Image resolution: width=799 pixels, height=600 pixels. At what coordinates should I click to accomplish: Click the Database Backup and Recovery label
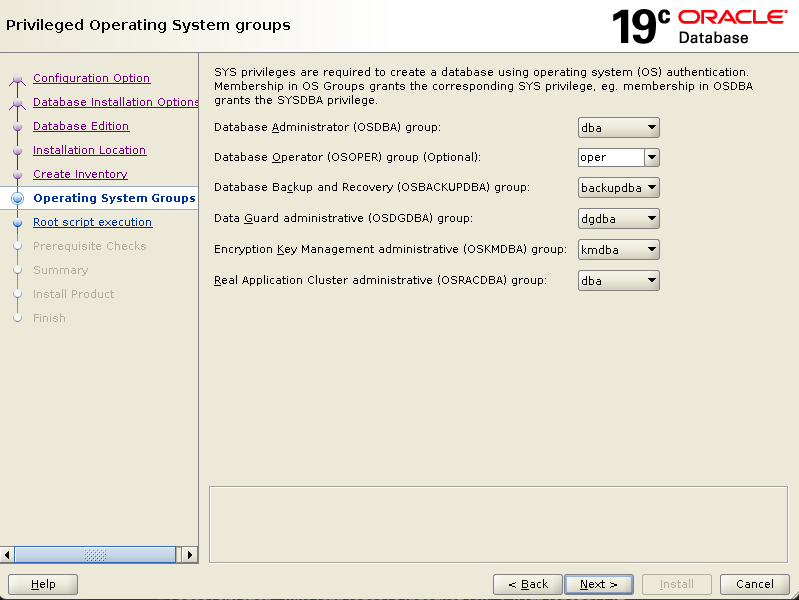pyautogui.click(x=371, y=187)
